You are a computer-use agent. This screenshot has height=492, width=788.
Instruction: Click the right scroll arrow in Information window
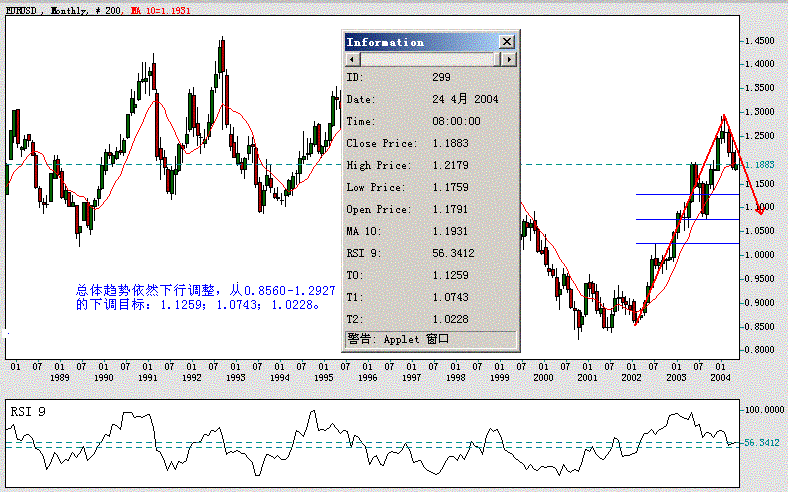coord(509,59)
